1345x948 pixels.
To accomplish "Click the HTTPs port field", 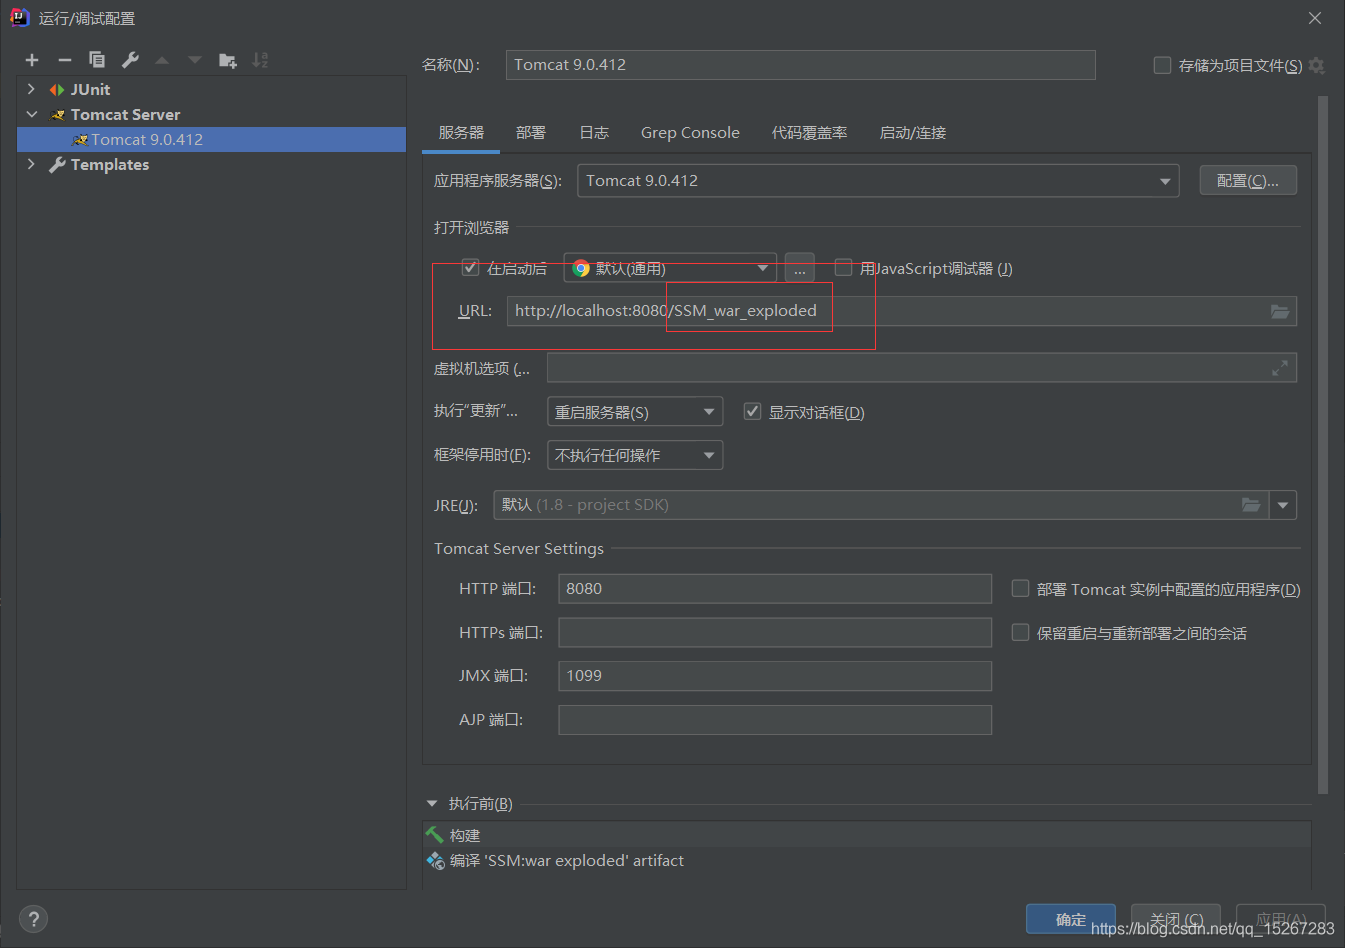I will tap(775, 632).
